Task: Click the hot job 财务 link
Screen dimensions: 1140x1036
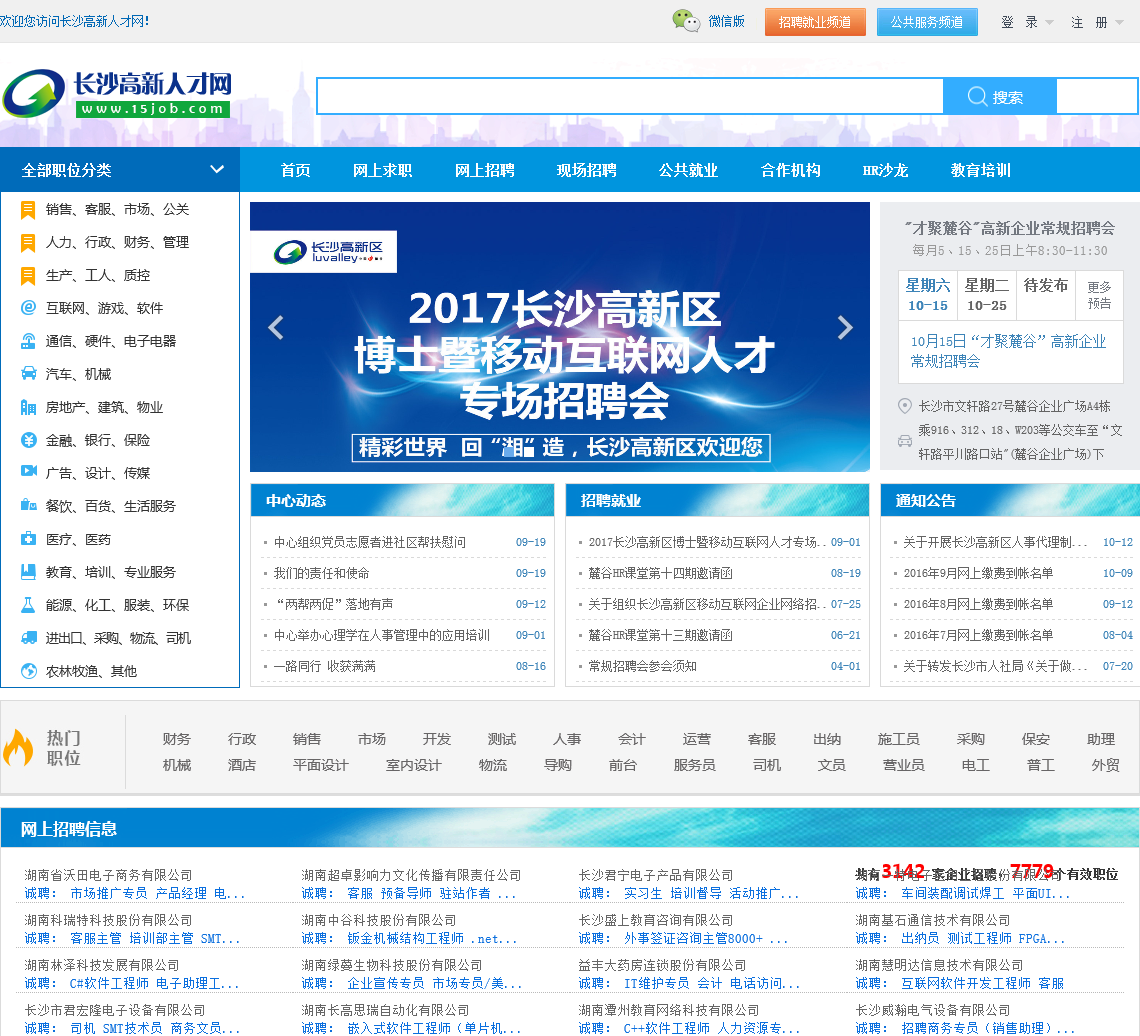Action: (177, 739)
